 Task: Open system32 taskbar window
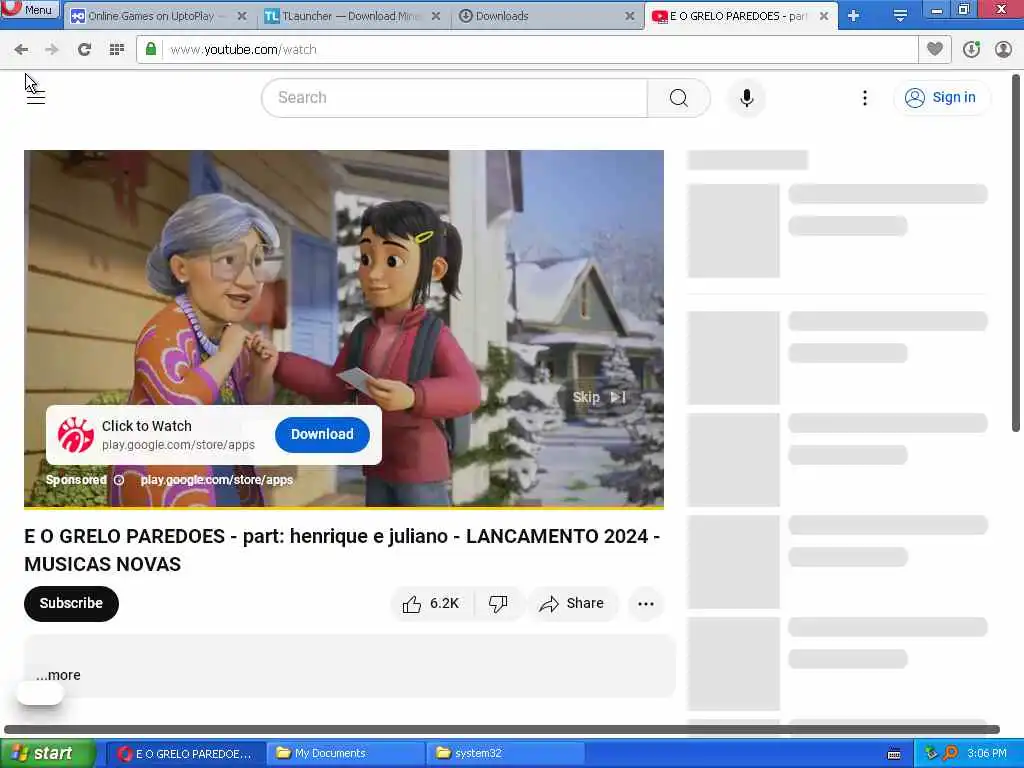tap(505, 754)
